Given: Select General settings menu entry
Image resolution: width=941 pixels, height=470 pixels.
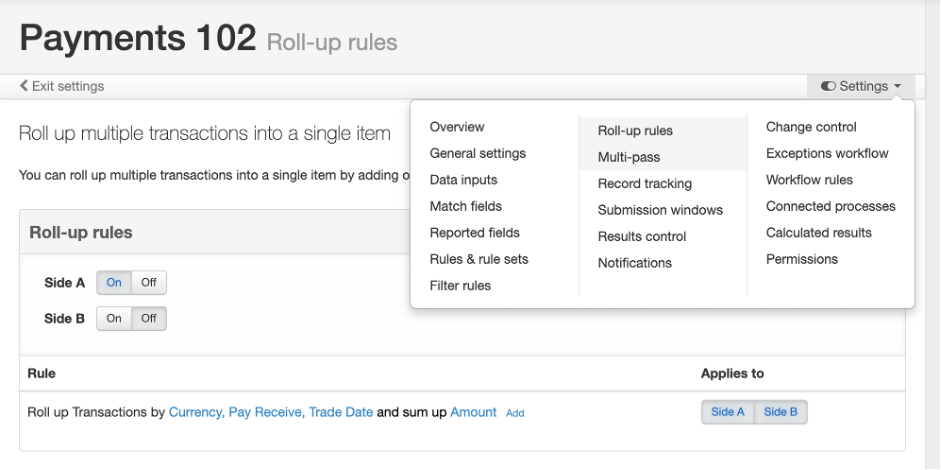Looking at the screenshot, I should click(x=477, y=153).
